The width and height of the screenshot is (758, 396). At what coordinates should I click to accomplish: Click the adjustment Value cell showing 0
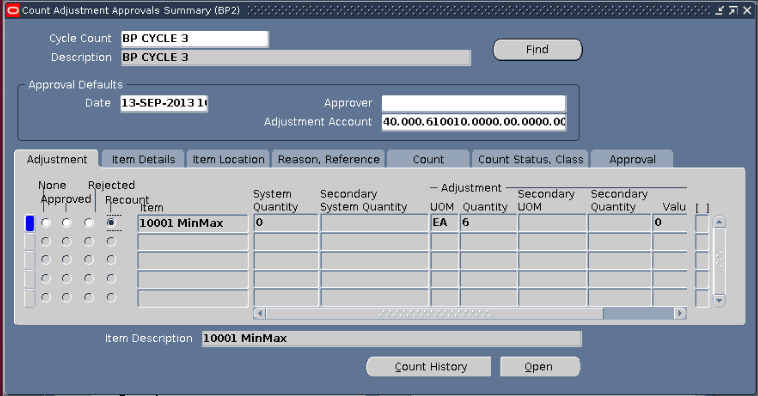point(670,223)
